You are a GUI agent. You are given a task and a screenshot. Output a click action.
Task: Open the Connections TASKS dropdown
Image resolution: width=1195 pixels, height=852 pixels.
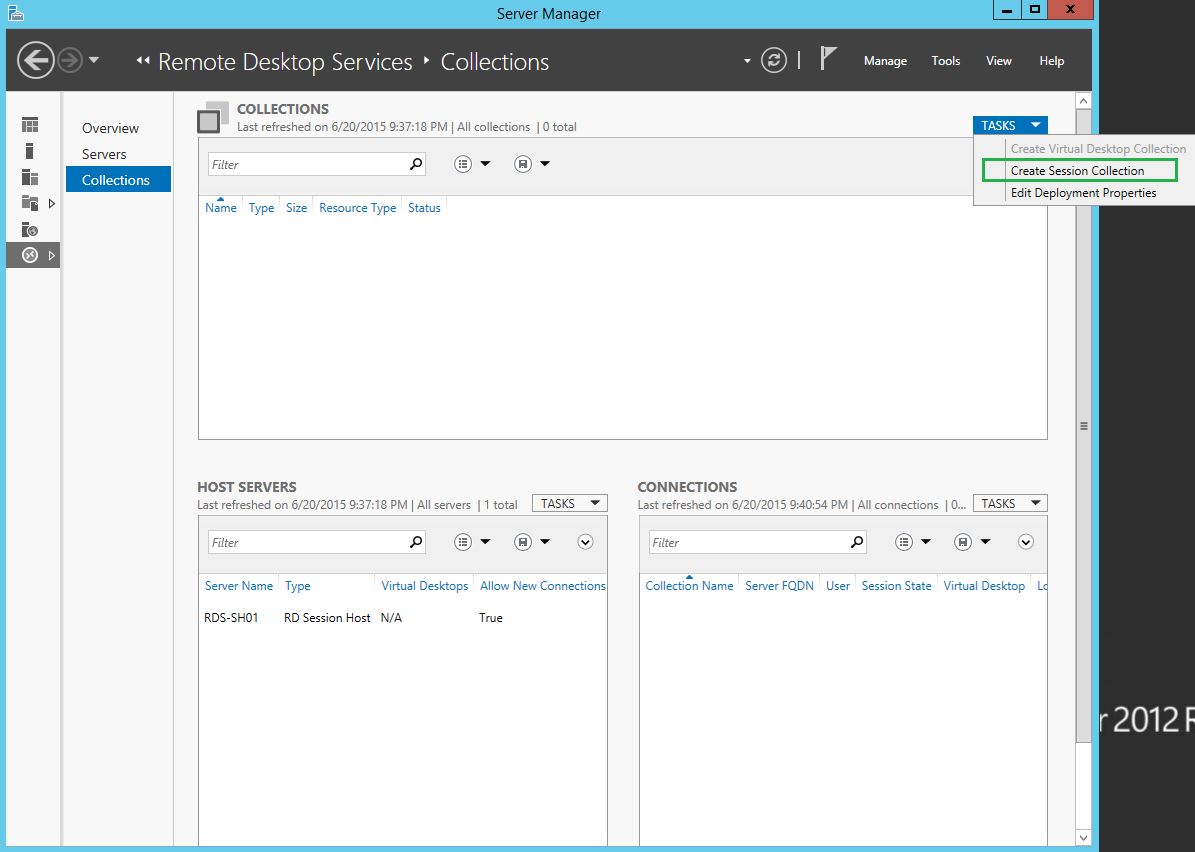1009,502
